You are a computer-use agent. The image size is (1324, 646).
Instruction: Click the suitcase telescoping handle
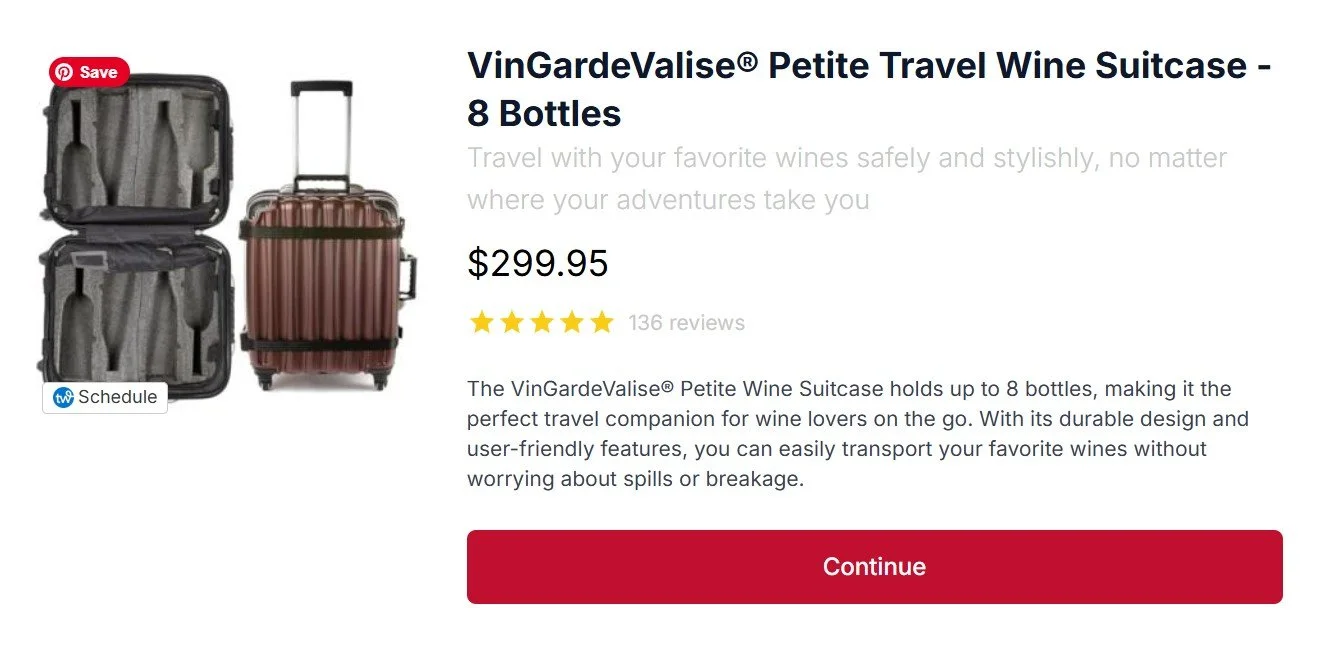click(322, 132)
